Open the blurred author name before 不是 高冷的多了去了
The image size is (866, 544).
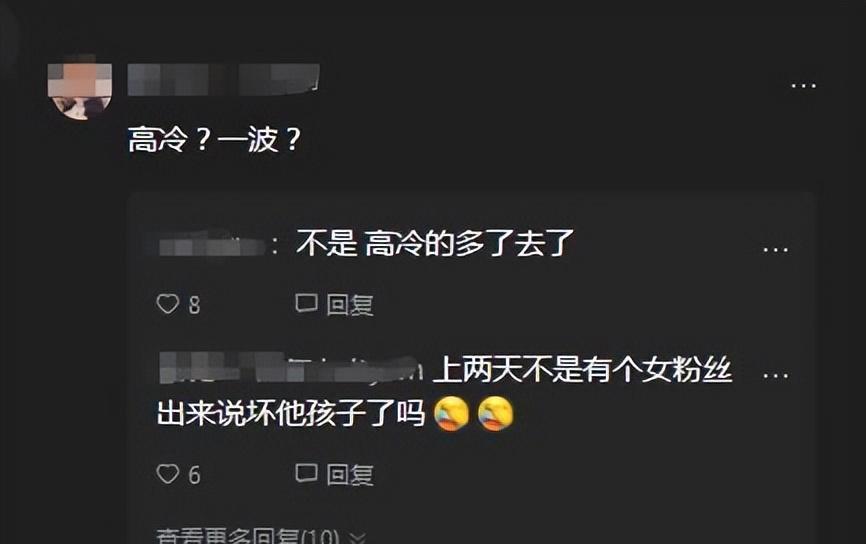pyautogui.click(x=212, y=245)
